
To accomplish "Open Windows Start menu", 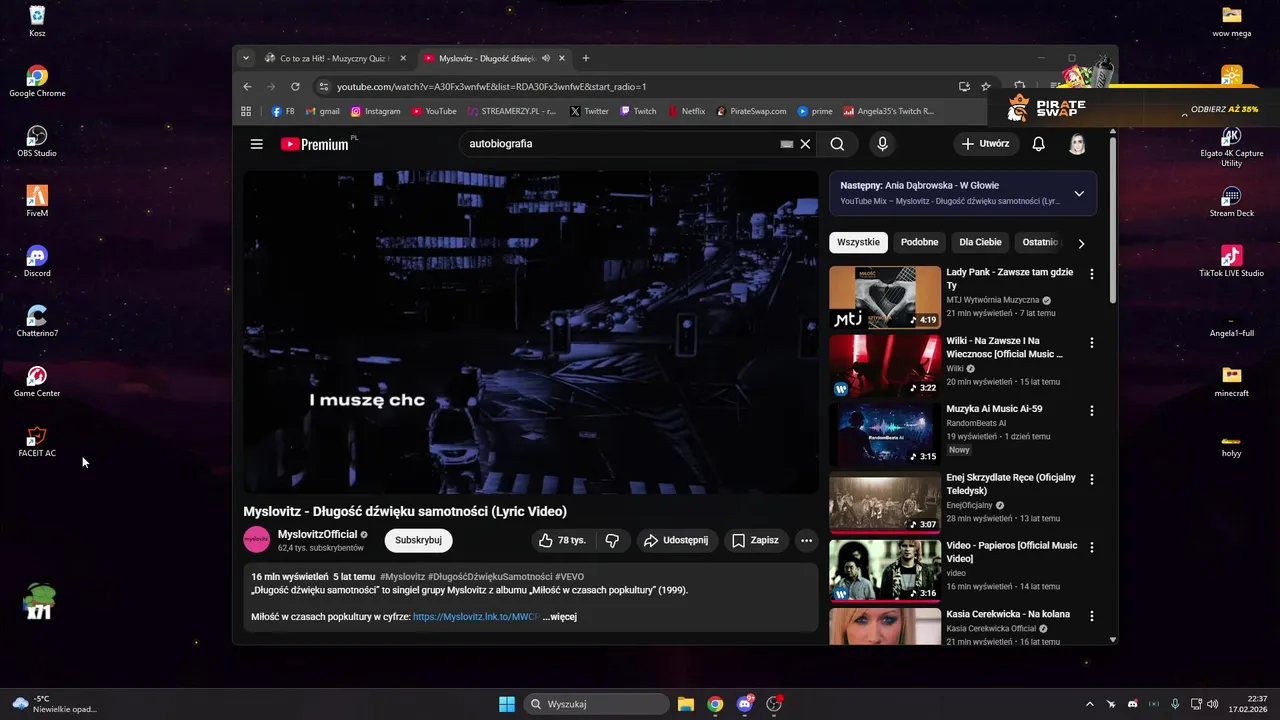I will click(507, 704).
